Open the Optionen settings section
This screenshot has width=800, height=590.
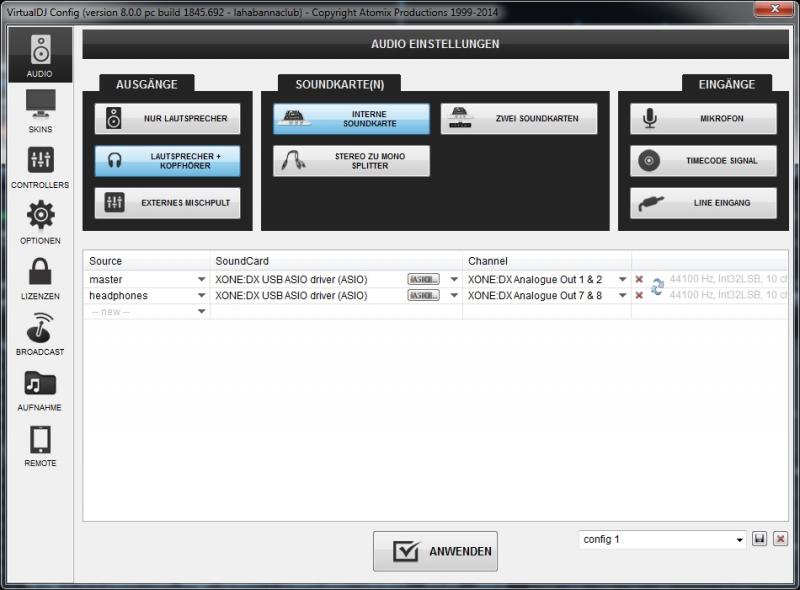(40, 223)
